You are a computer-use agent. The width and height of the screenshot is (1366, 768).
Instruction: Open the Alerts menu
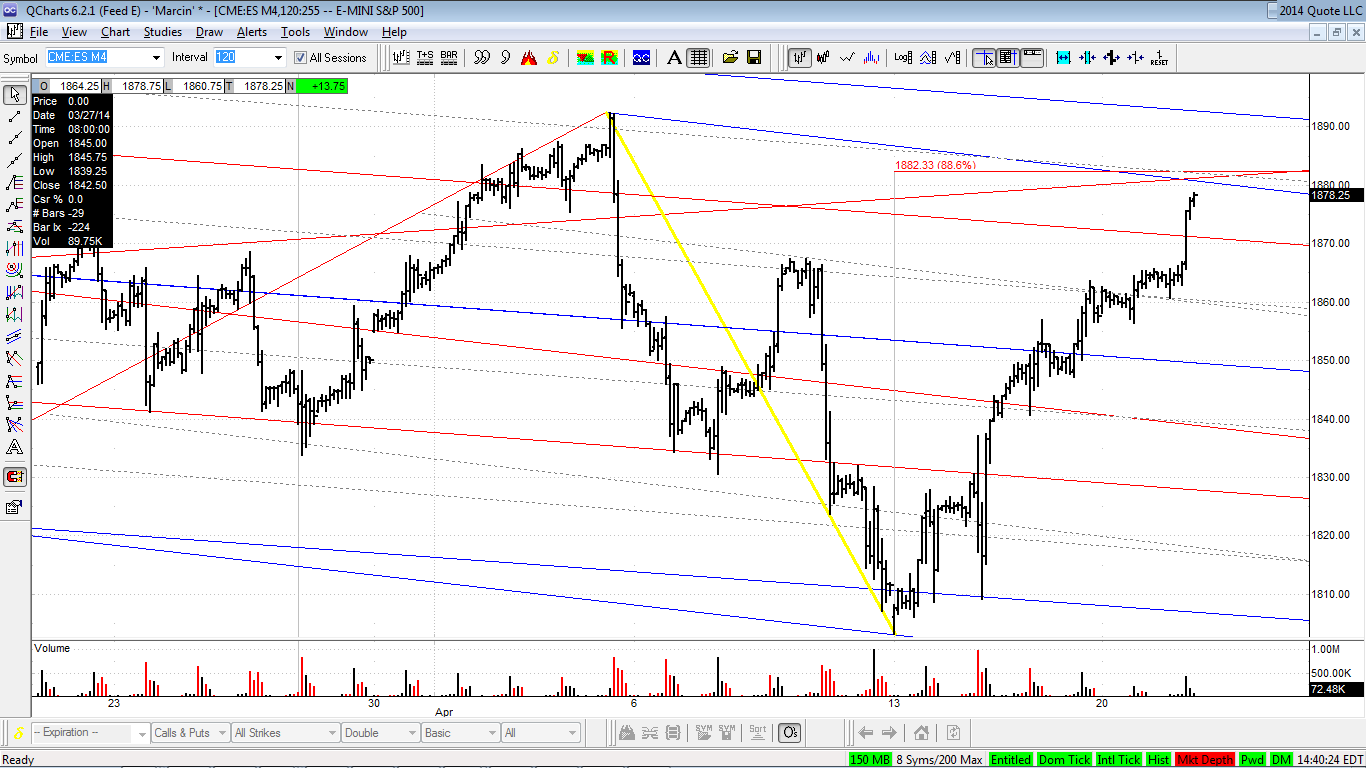click(251, 32)
